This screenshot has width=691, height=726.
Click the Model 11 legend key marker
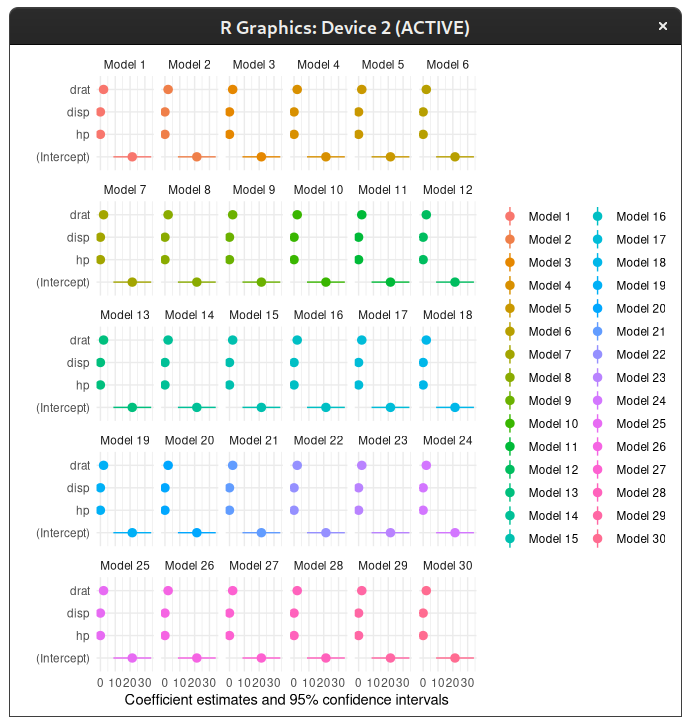[510, 446]
